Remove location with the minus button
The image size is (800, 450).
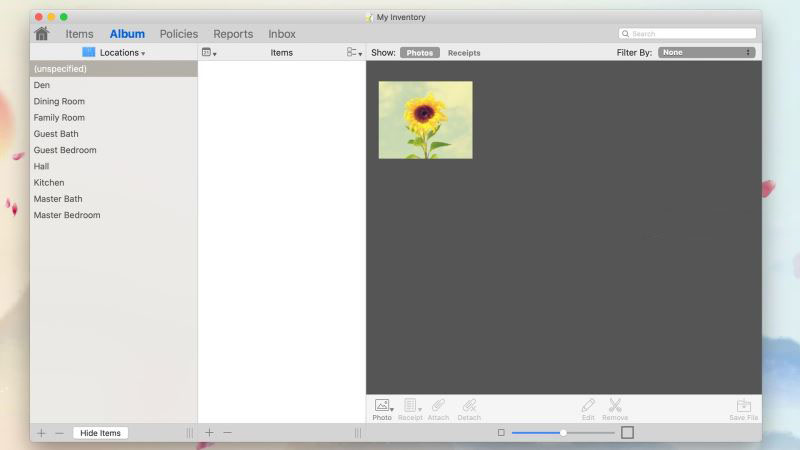click(60, 433)
